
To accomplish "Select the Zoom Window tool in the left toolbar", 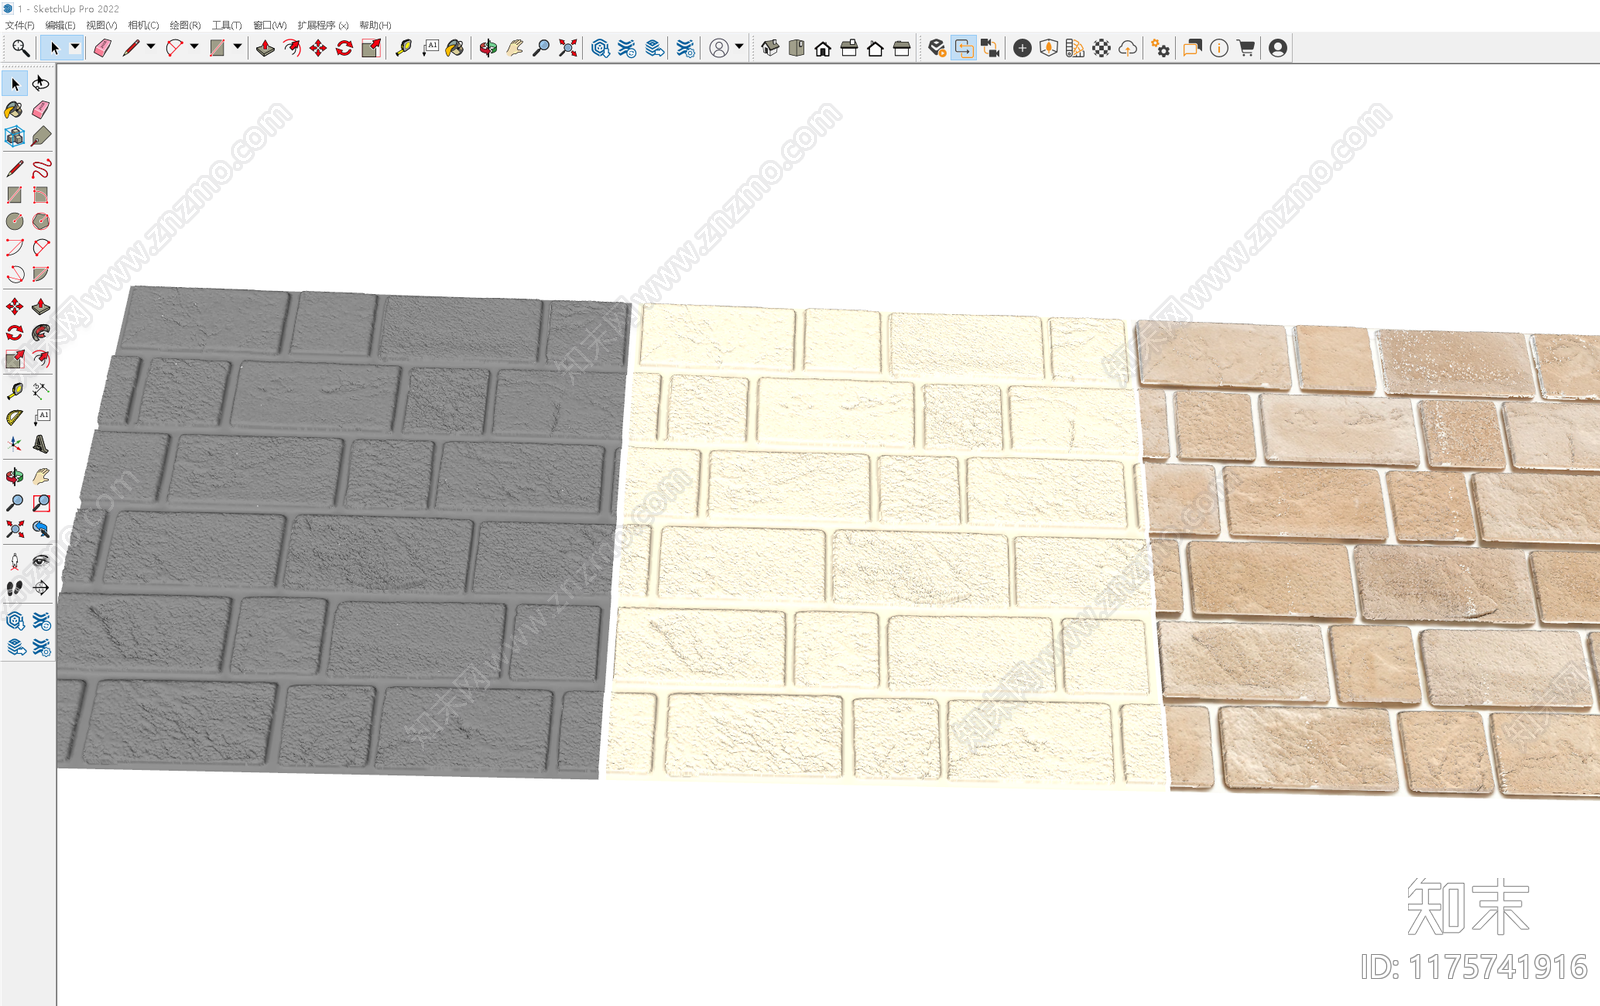I will pyautogui.click(x=41, y=503).
